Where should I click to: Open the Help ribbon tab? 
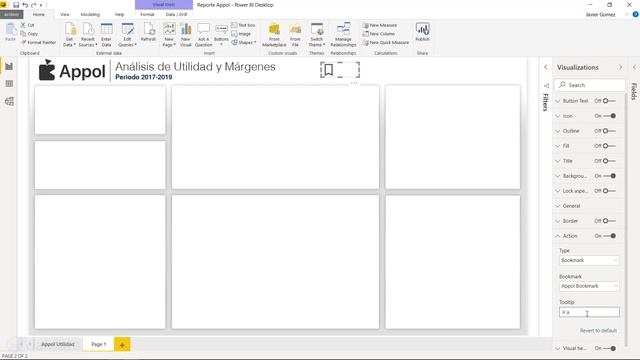pos(119,14)
